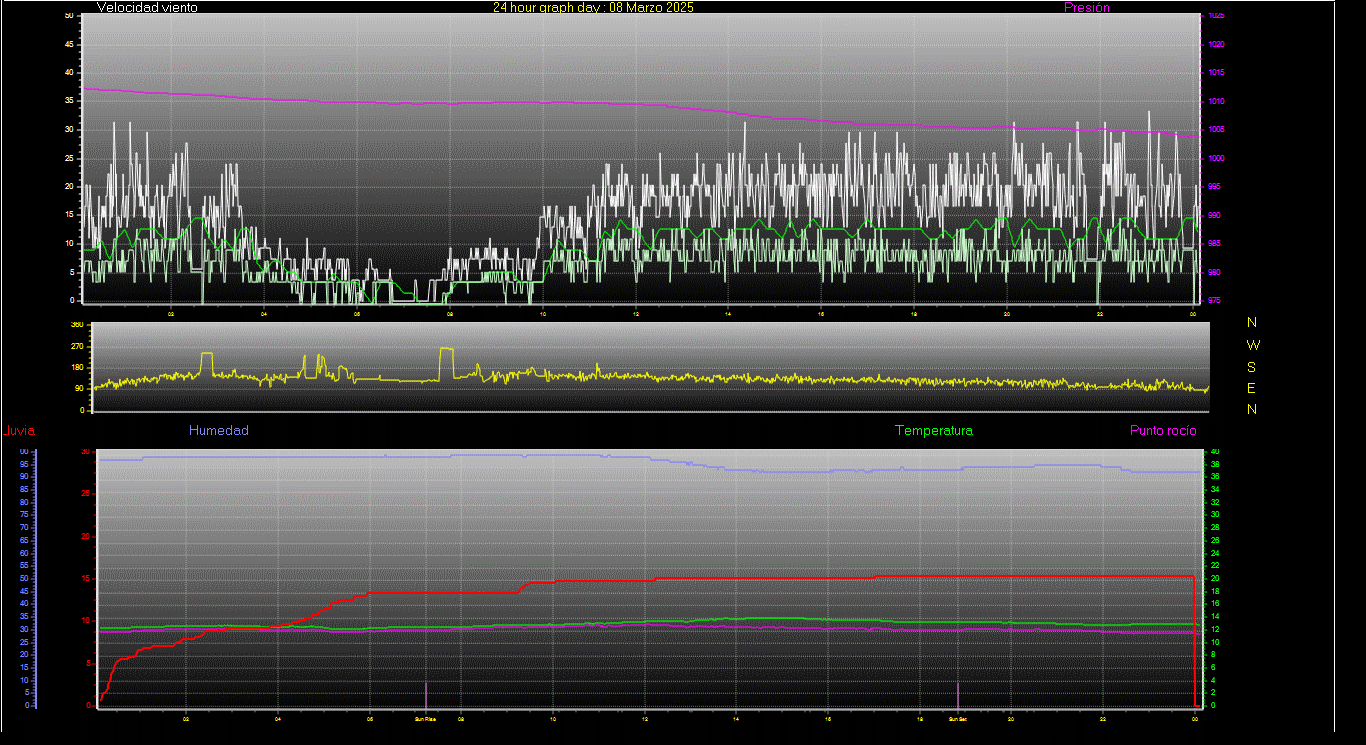This screenshot has width=1366, height=745.
Task: Click the 35 value on wind speed axis
Action: click(x=69, y=101)
